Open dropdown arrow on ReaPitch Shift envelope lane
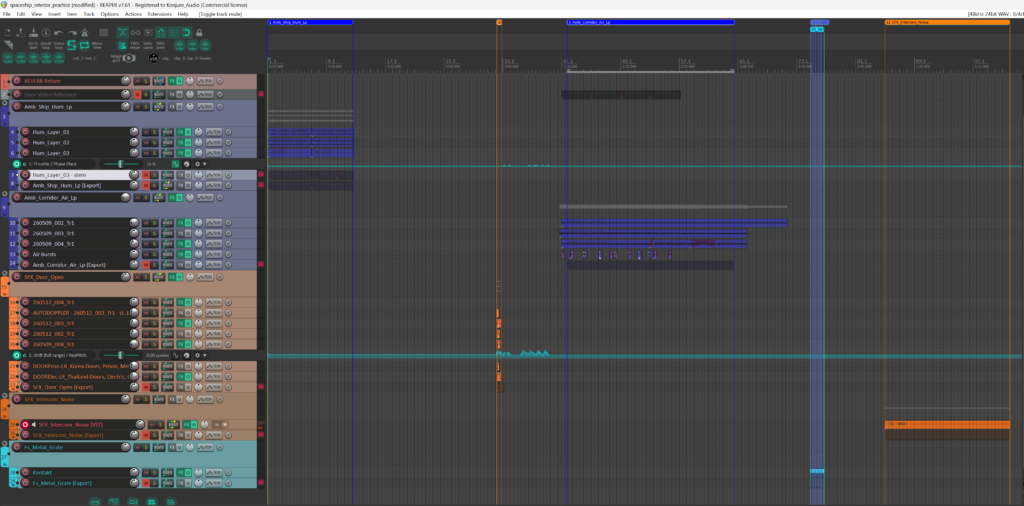The image size is (1024, 506). [204, 355]
